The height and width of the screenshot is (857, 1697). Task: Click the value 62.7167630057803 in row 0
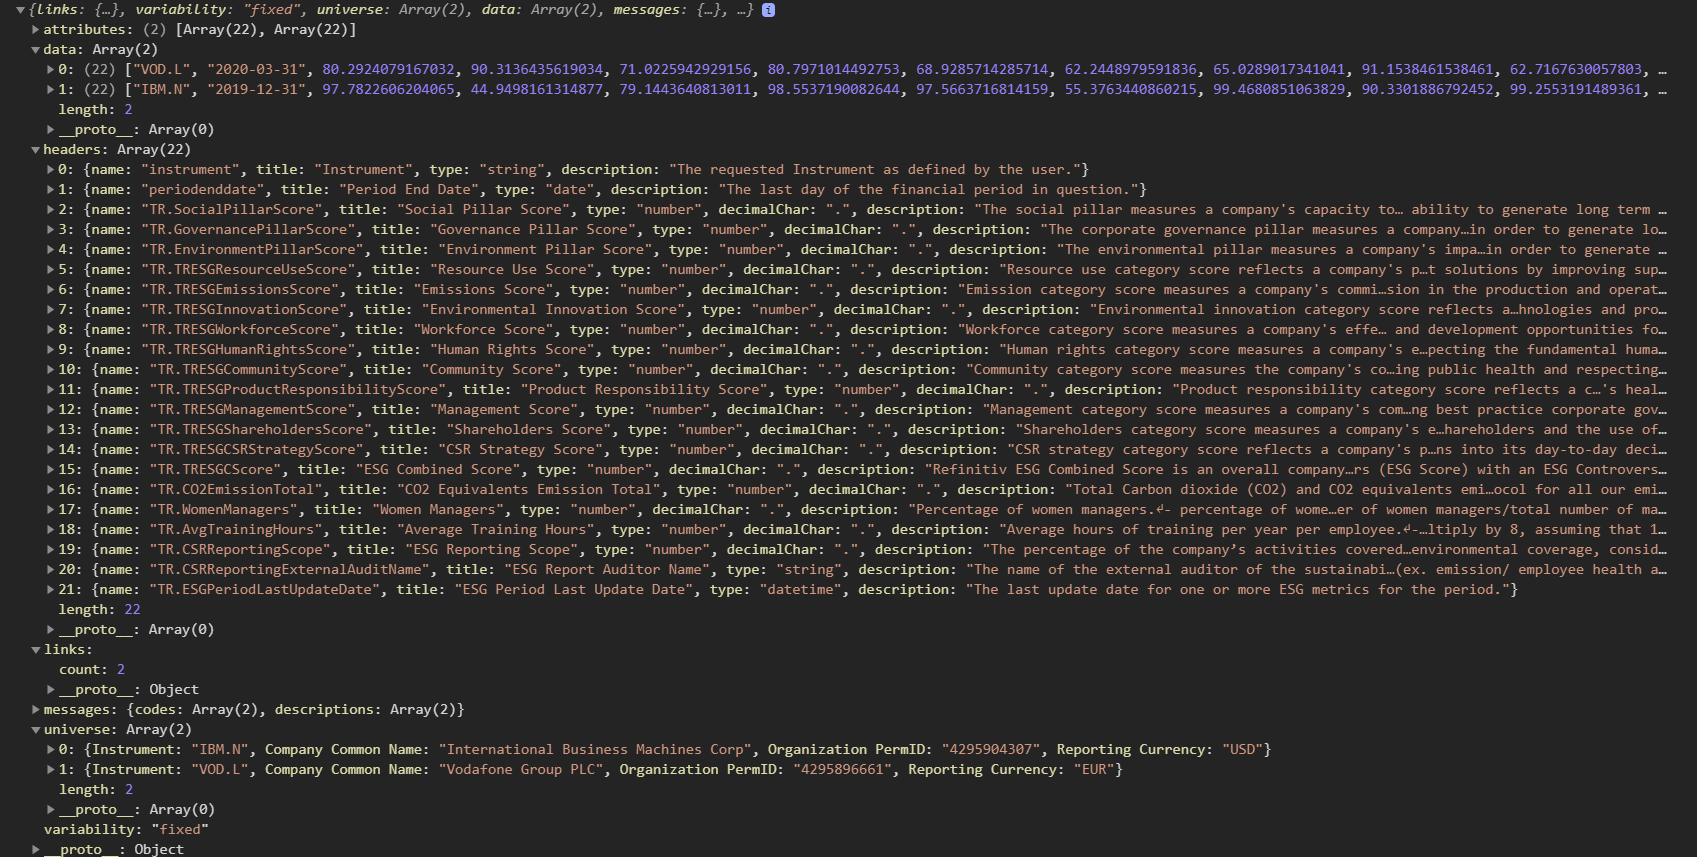(1576, 70)
